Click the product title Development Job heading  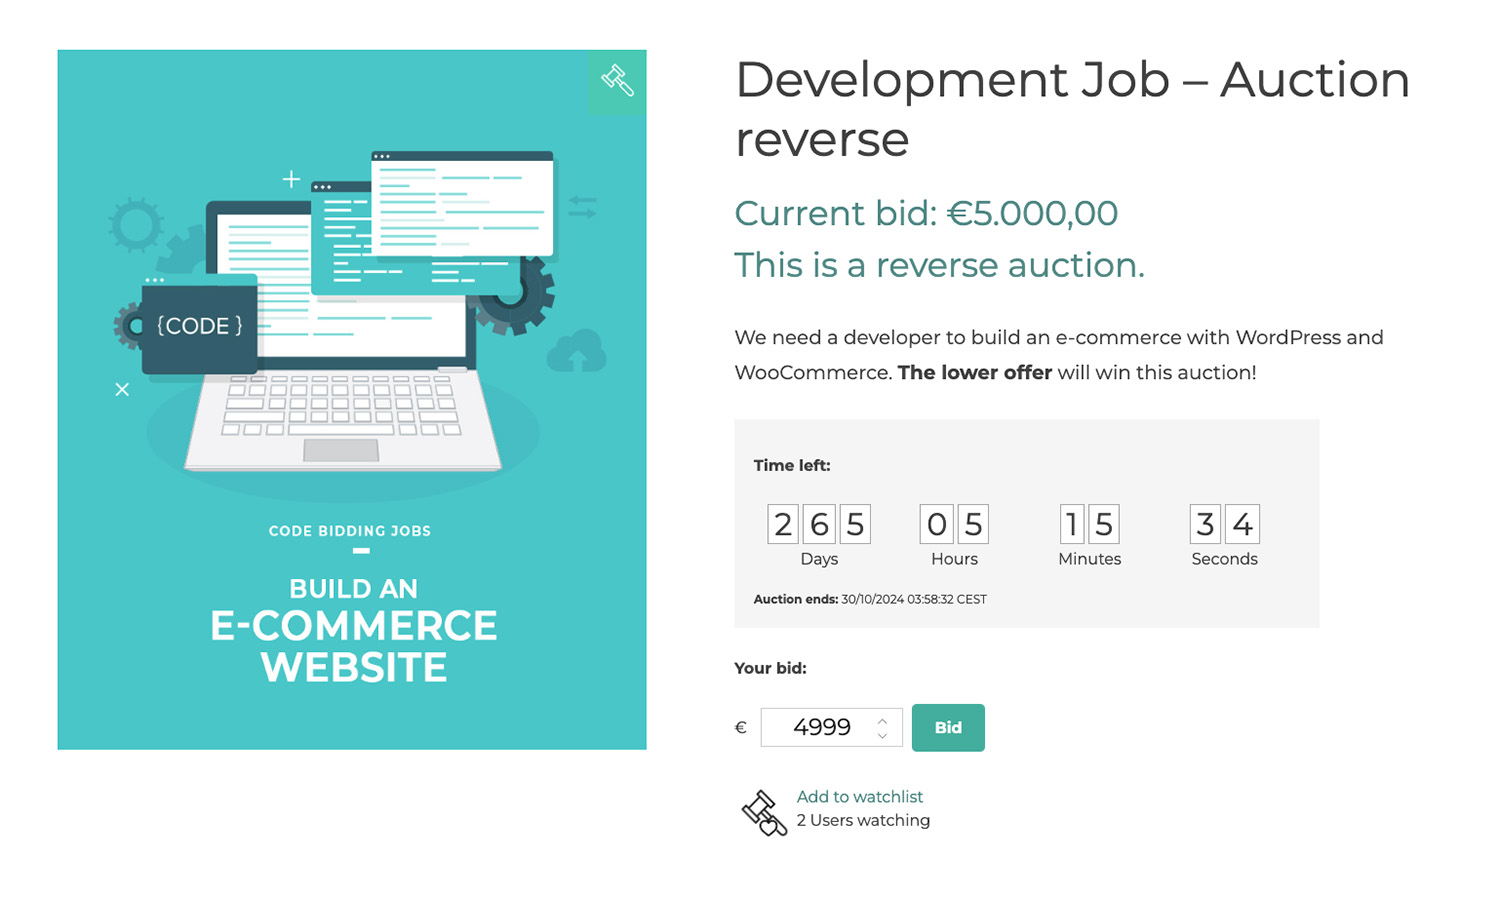1071,108
